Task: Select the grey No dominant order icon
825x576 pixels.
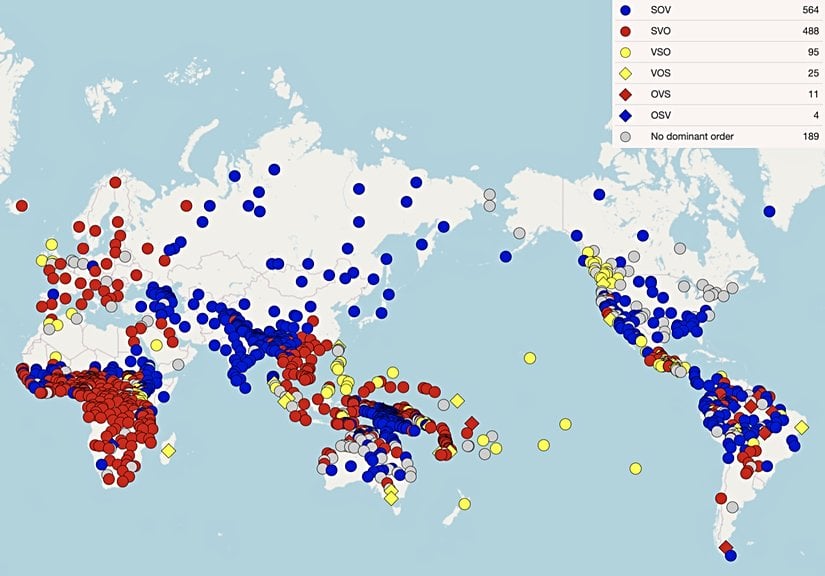Action: point(626,135)
